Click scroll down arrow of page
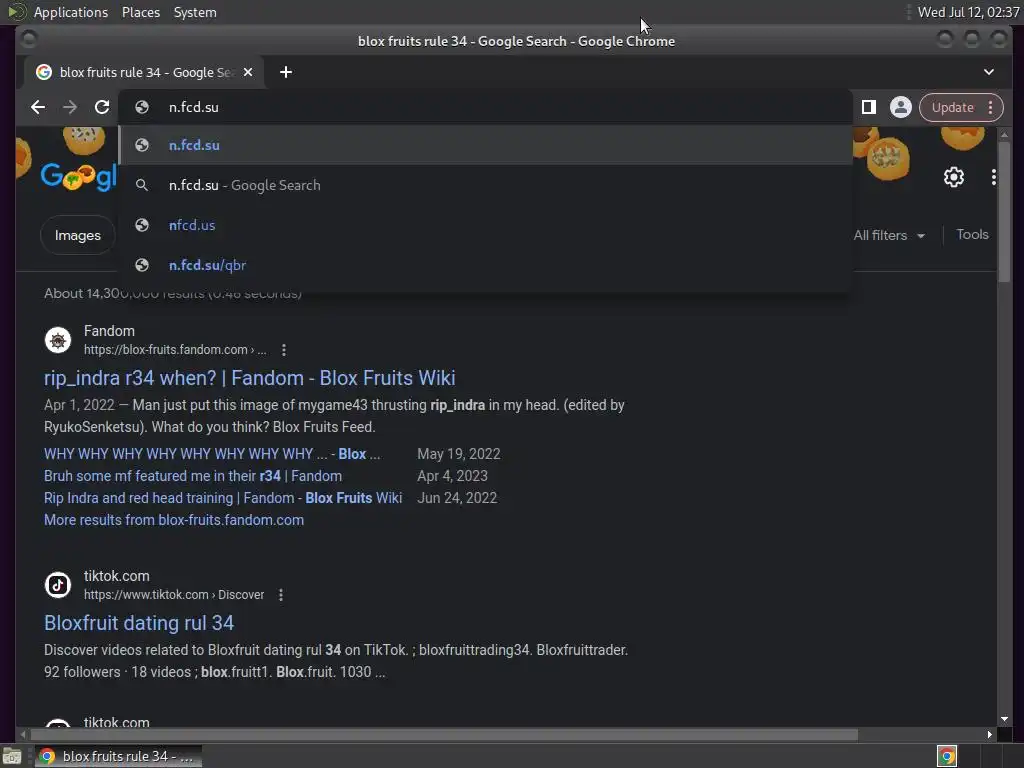 (x=1004, y=719)
